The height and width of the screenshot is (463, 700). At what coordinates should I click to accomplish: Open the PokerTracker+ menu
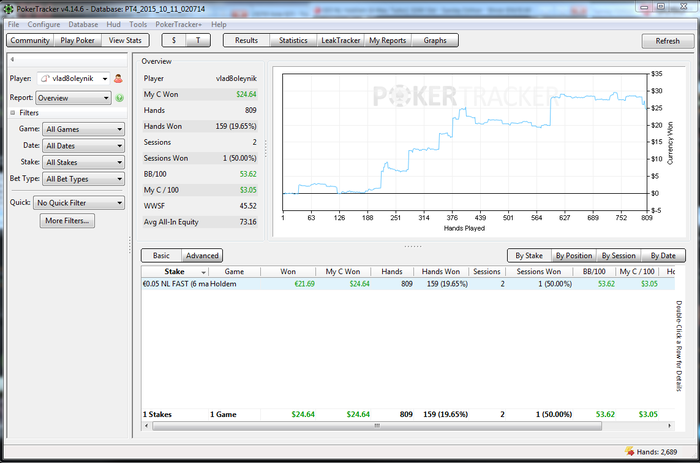click(179, 25)
